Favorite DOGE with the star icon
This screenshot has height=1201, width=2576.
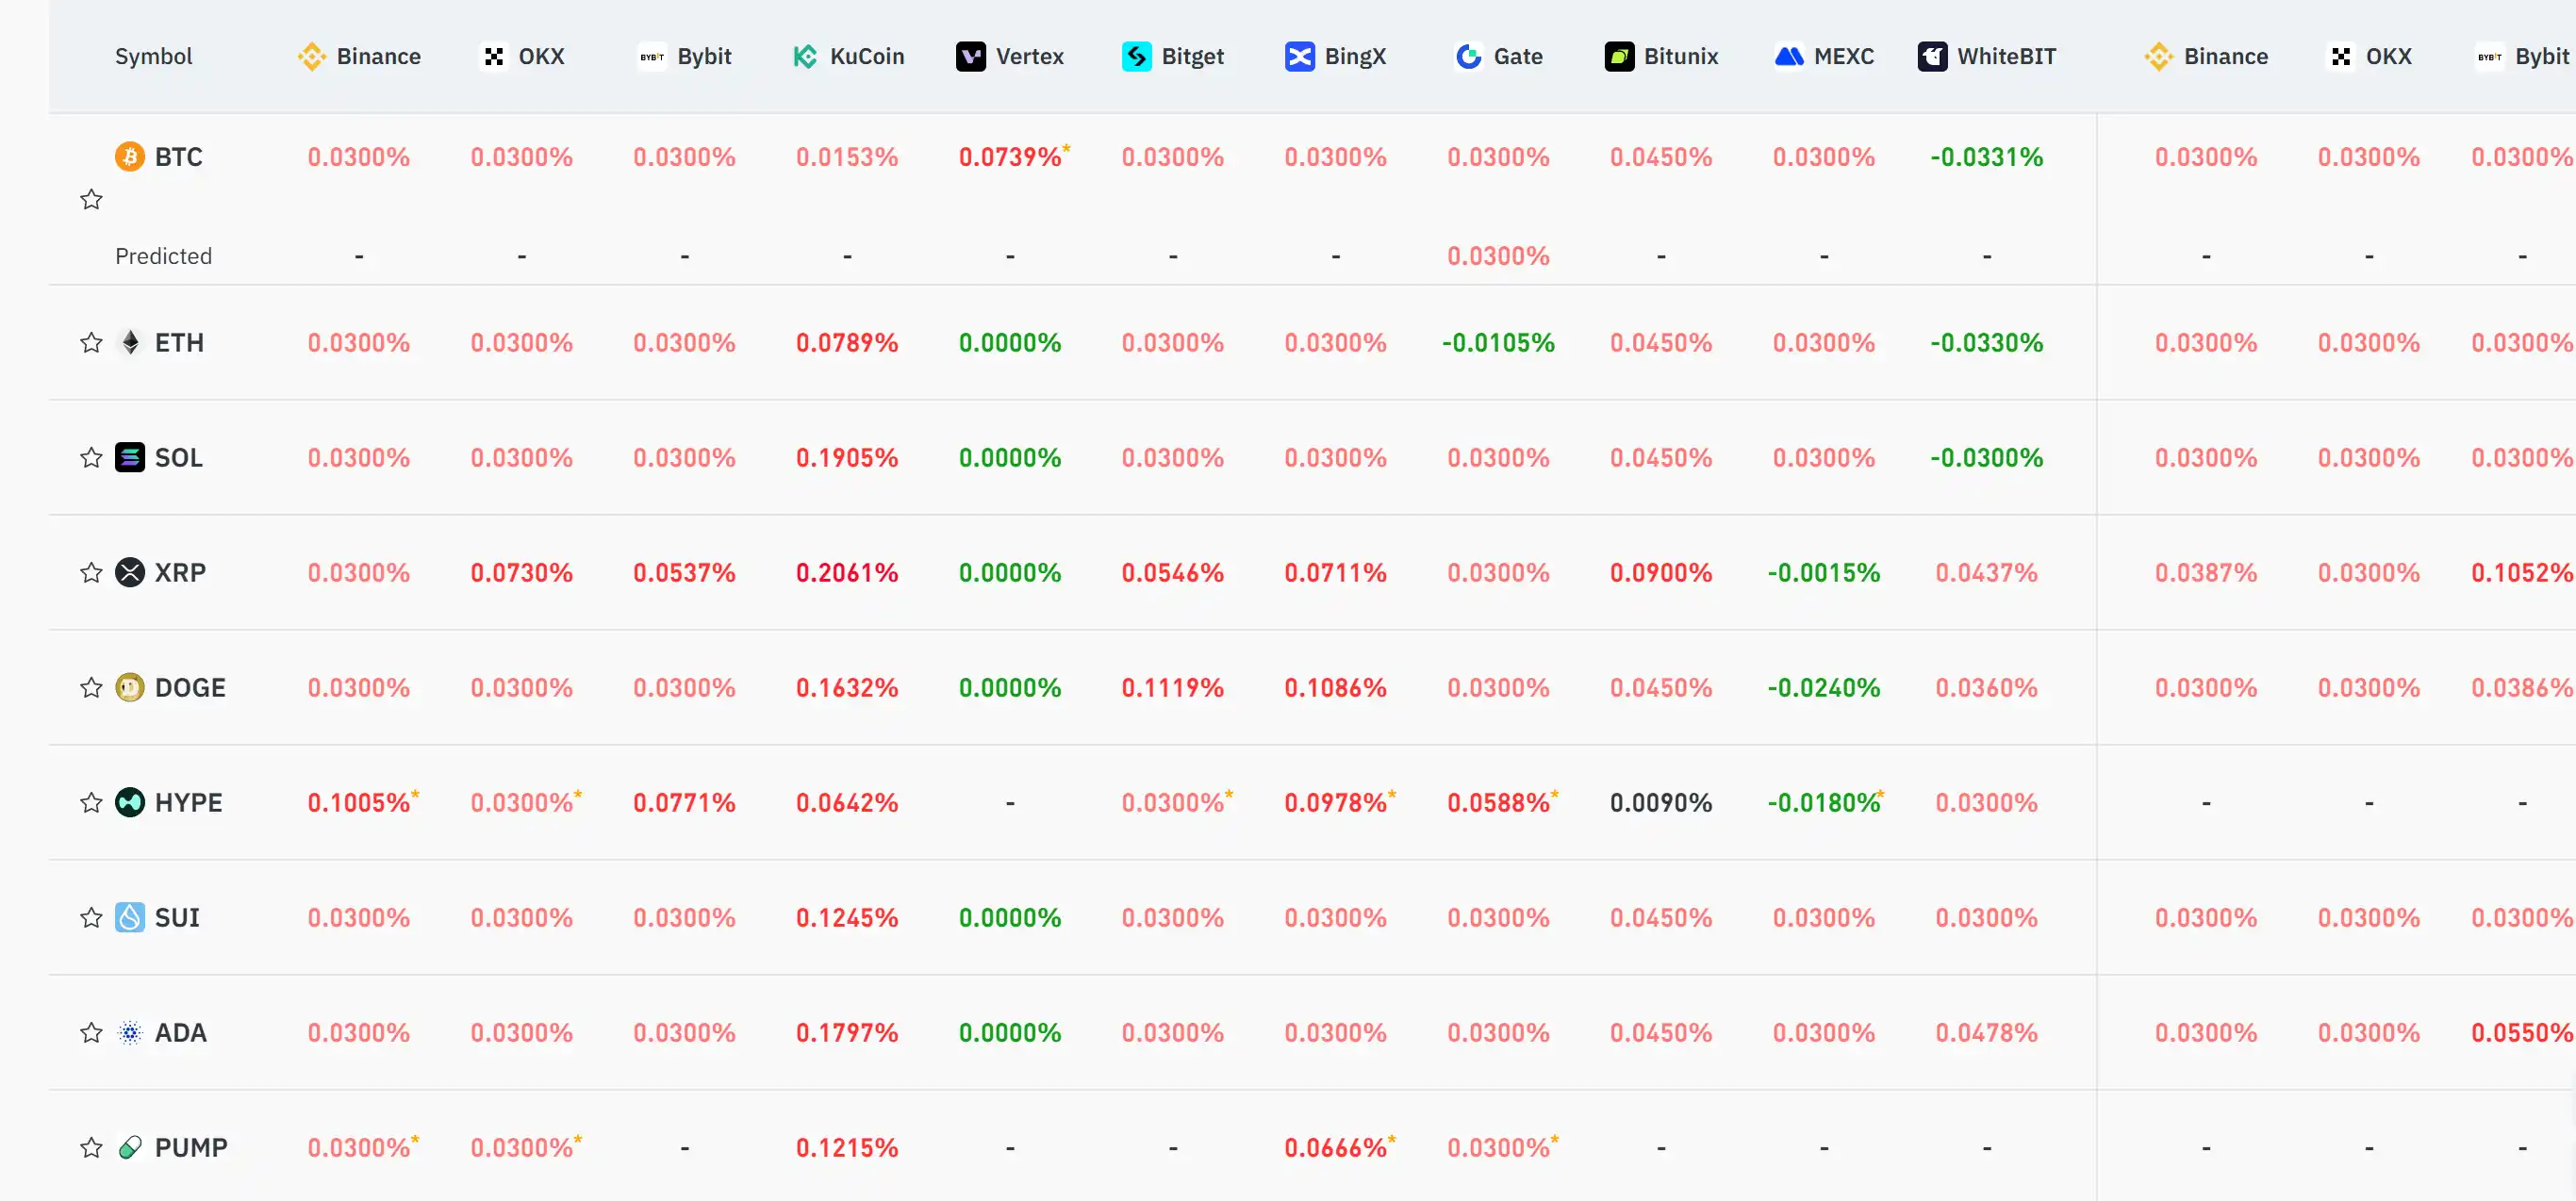pyautogui.click(x=91, y=688)
